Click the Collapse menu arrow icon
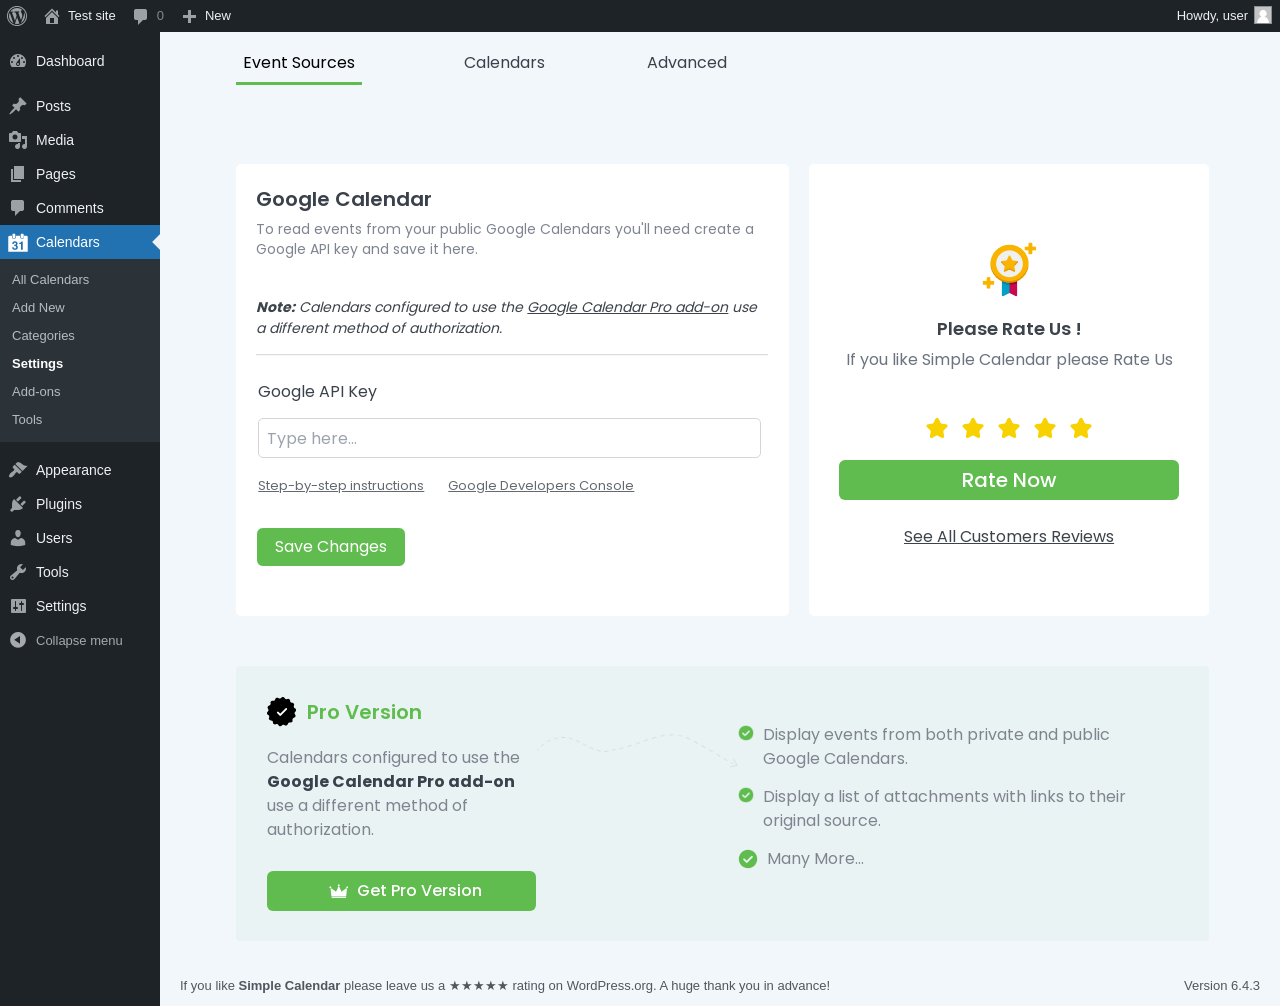1280x1006 pixels. 18,640
